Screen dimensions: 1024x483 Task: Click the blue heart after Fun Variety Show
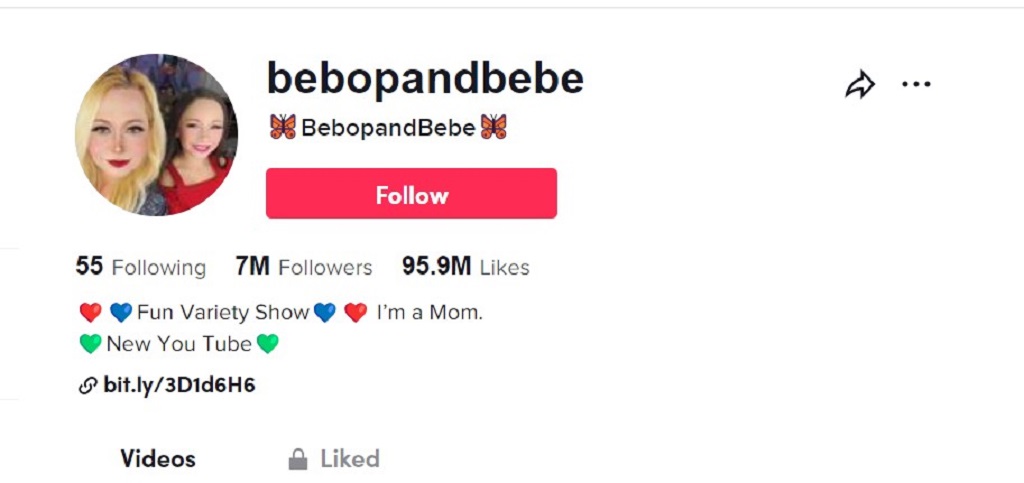coord(325,313)
